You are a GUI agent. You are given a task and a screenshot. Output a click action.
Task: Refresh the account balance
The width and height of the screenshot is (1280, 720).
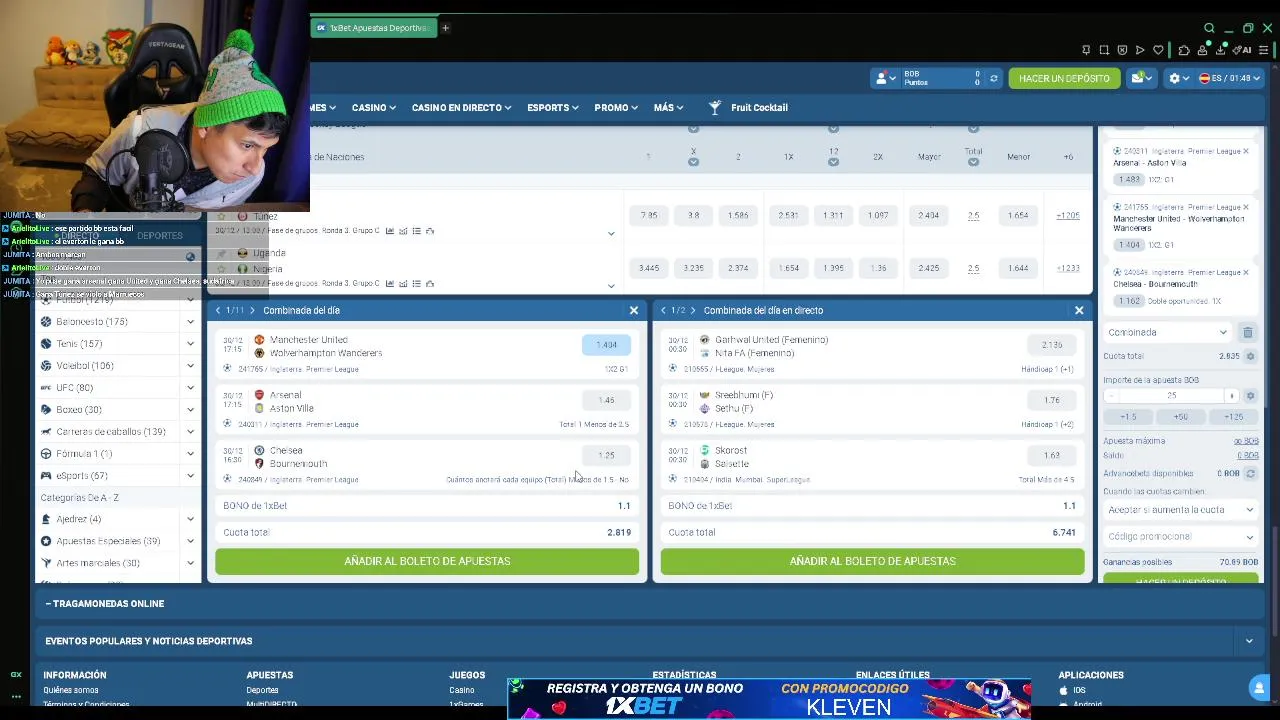993,78
